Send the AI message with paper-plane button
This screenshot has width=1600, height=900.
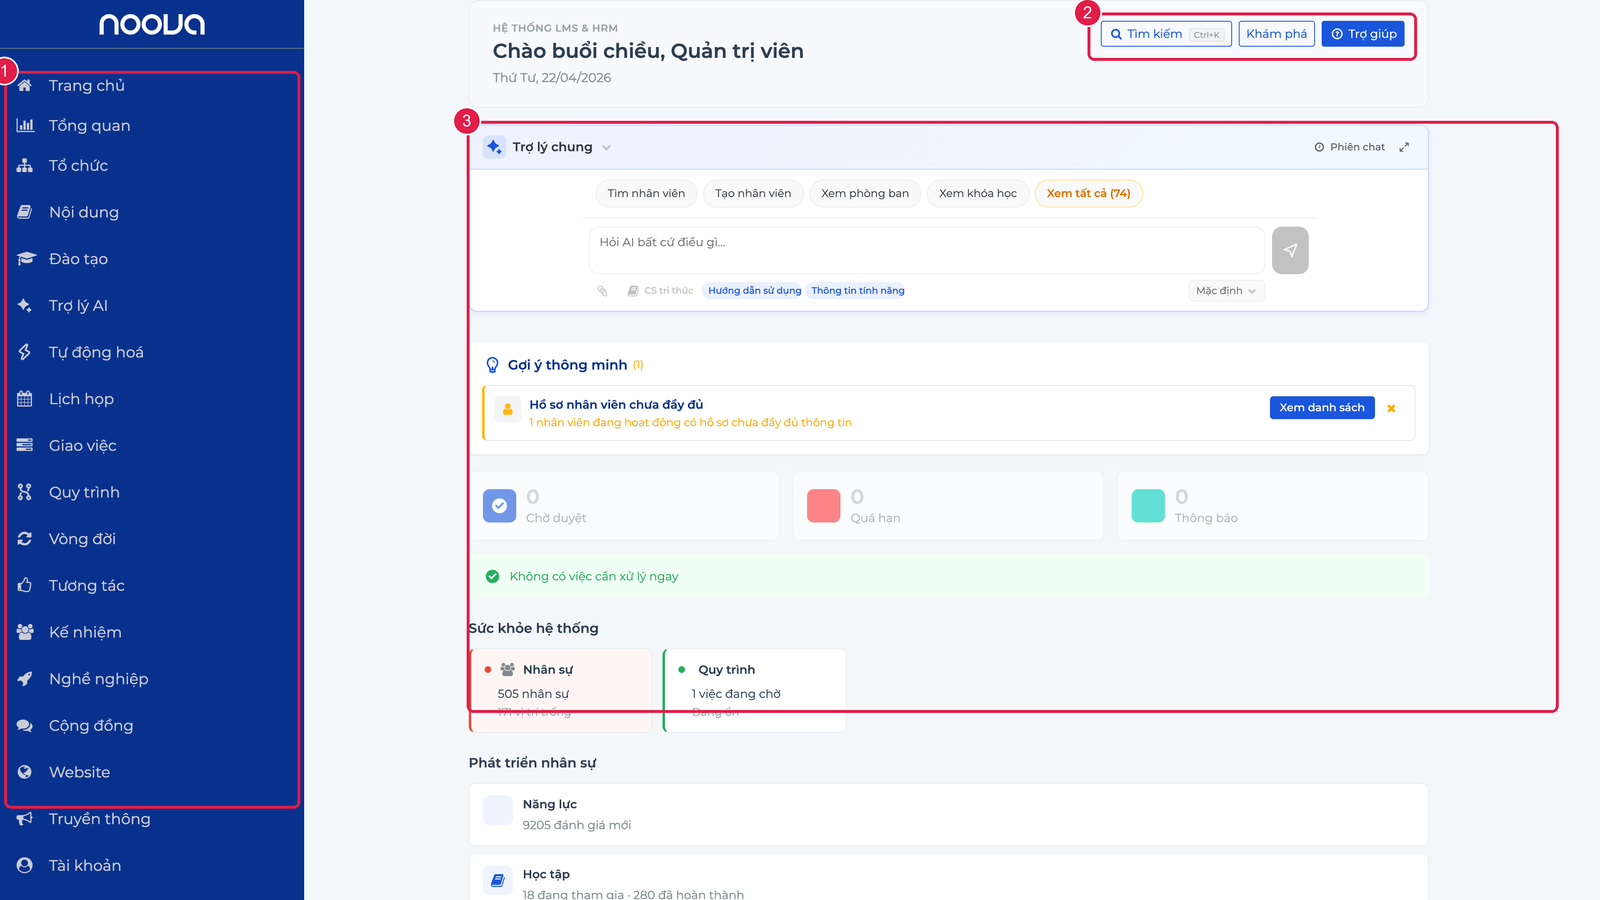(1290, 250)
